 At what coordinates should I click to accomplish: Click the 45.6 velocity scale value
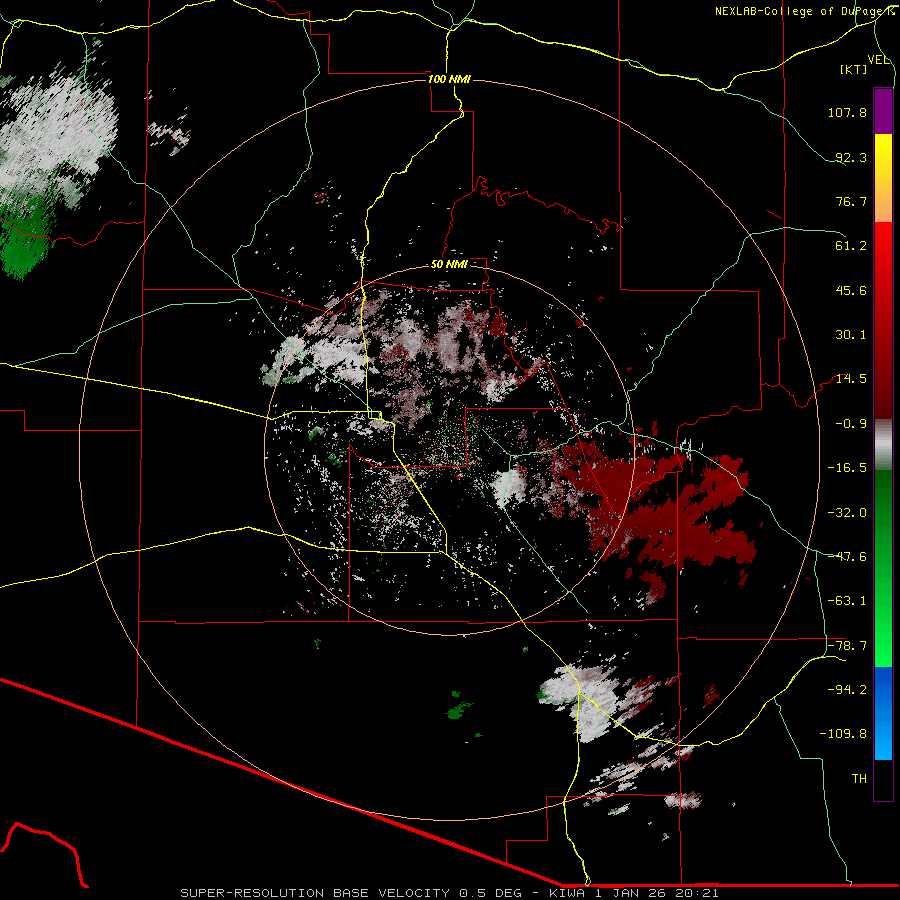(851, 290)
